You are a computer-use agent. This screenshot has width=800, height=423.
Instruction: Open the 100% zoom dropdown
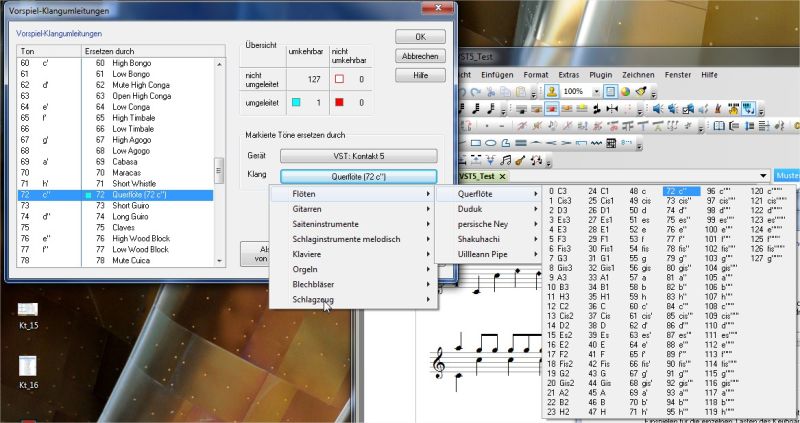click(x=594, y=91)
